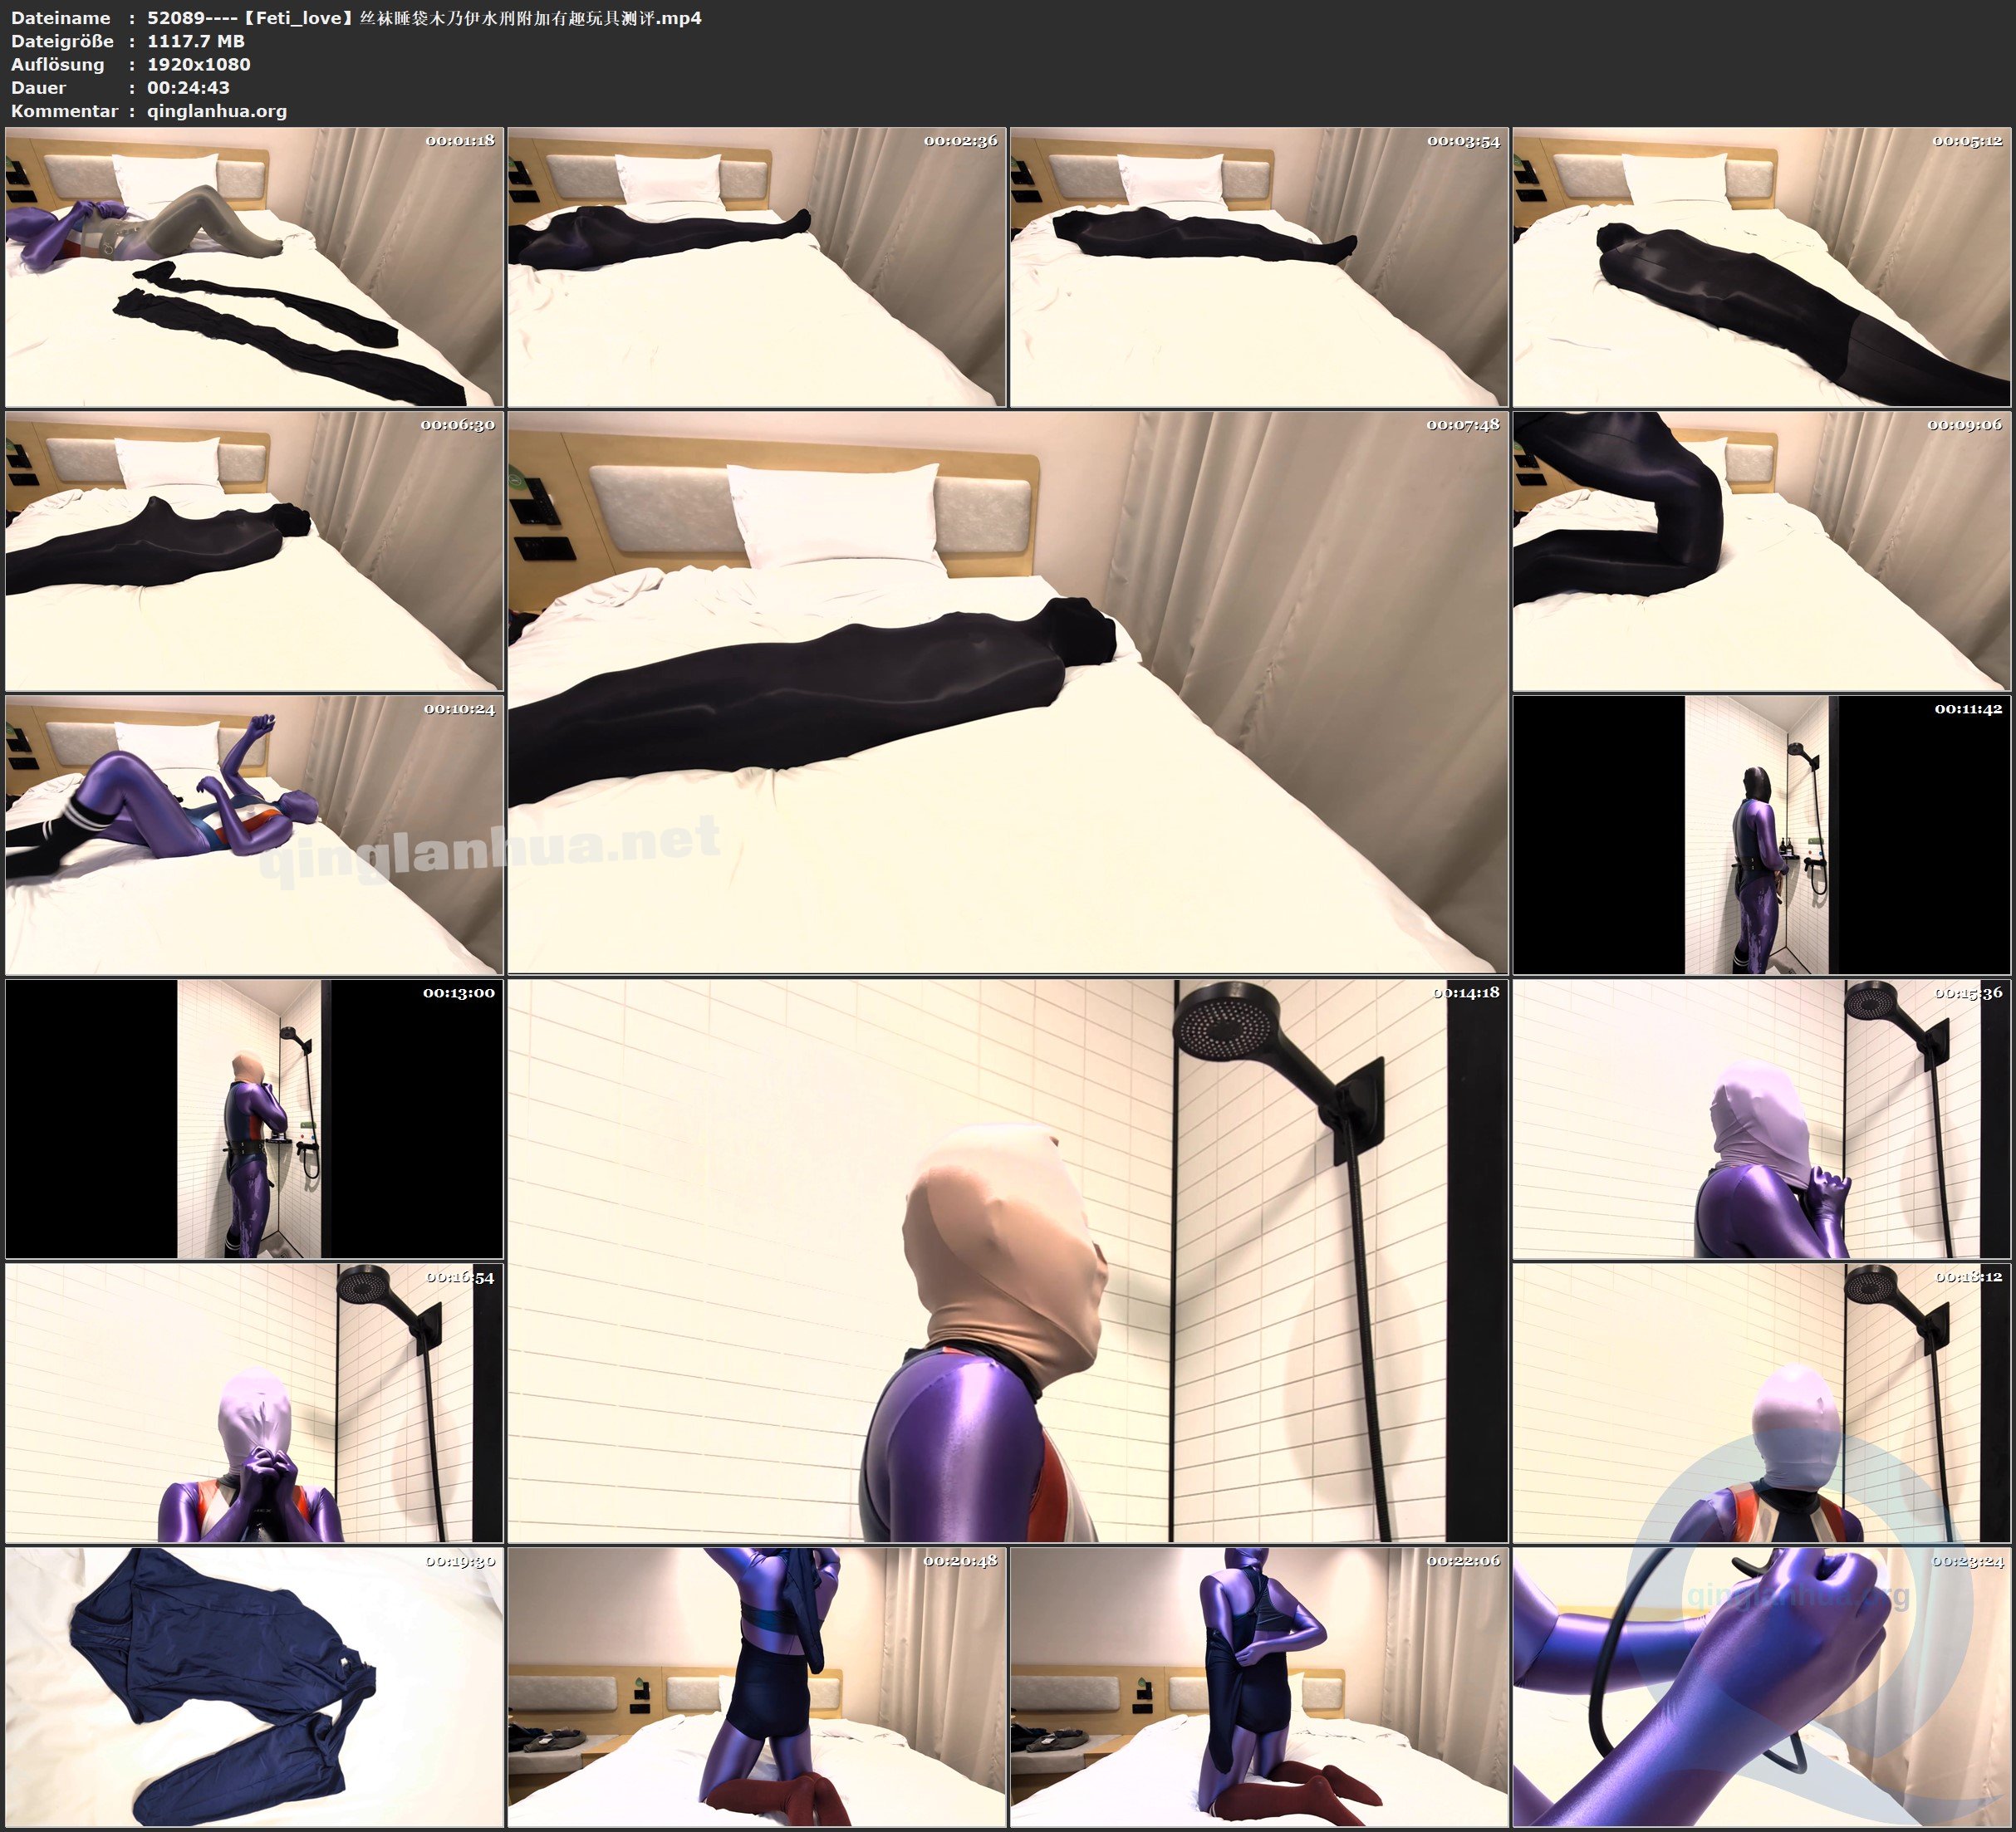
Task: Open the frame stamped 00:22:06
Action: click(x=1259, y=1687)
